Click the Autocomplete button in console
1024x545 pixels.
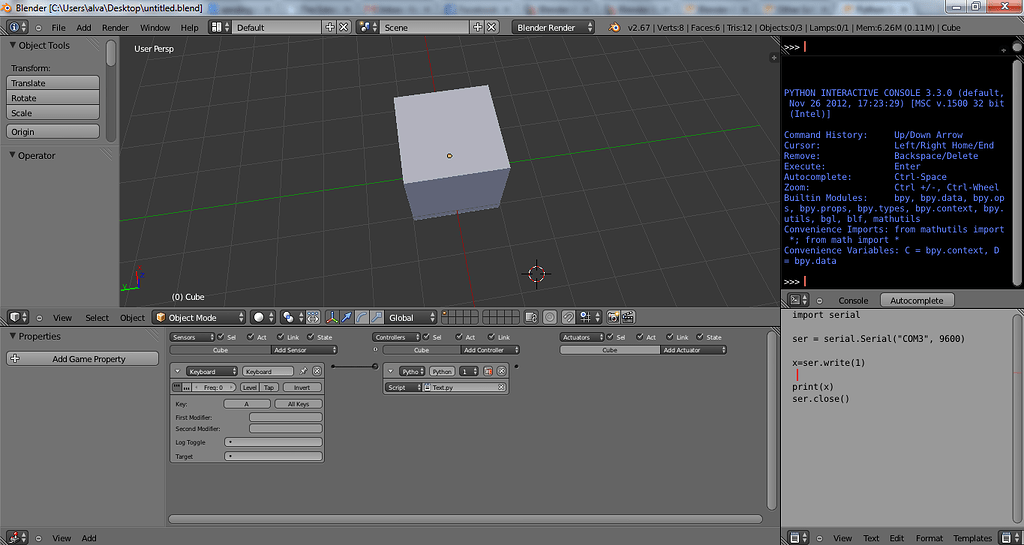(x=917, y=300)
